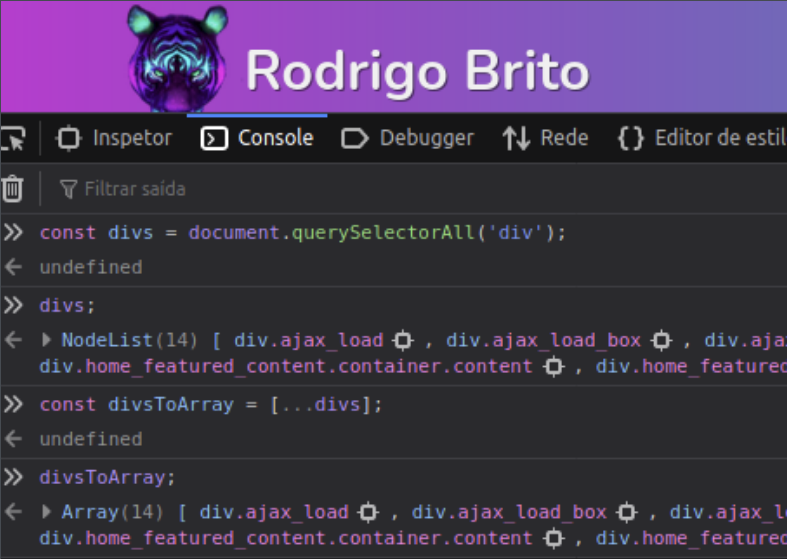Click the element picker icon
The height and width of the screenshot is (559, 787).
12,138
